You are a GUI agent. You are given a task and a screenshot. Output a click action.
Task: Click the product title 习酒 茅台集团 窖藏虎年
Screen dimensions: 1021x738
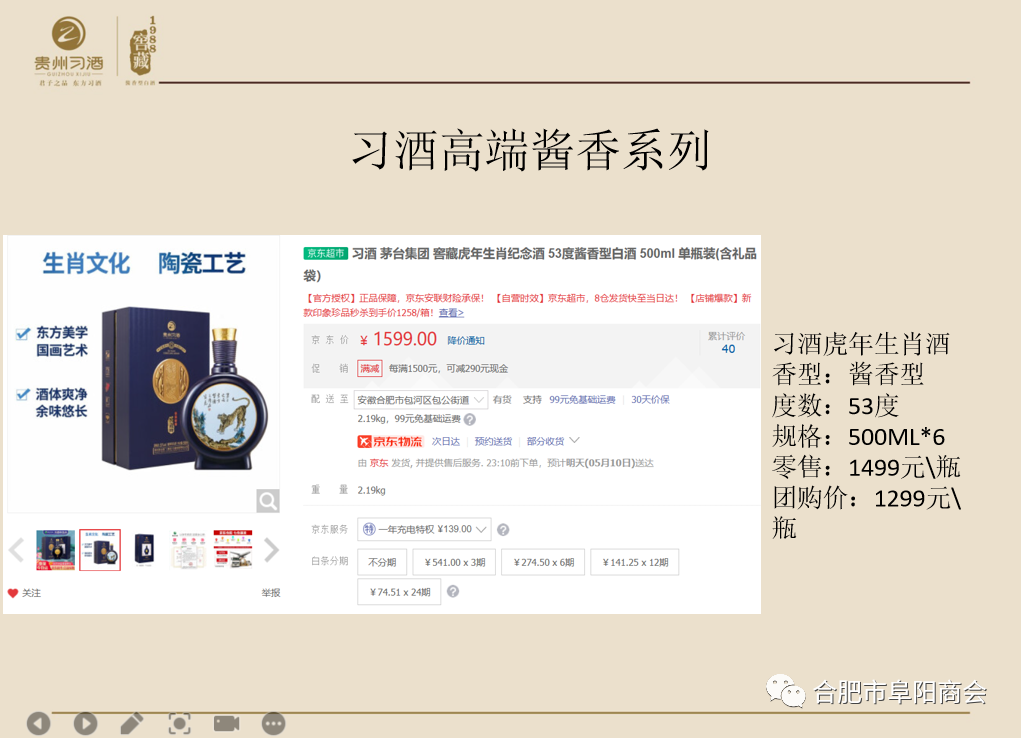[x=530, y=264]
